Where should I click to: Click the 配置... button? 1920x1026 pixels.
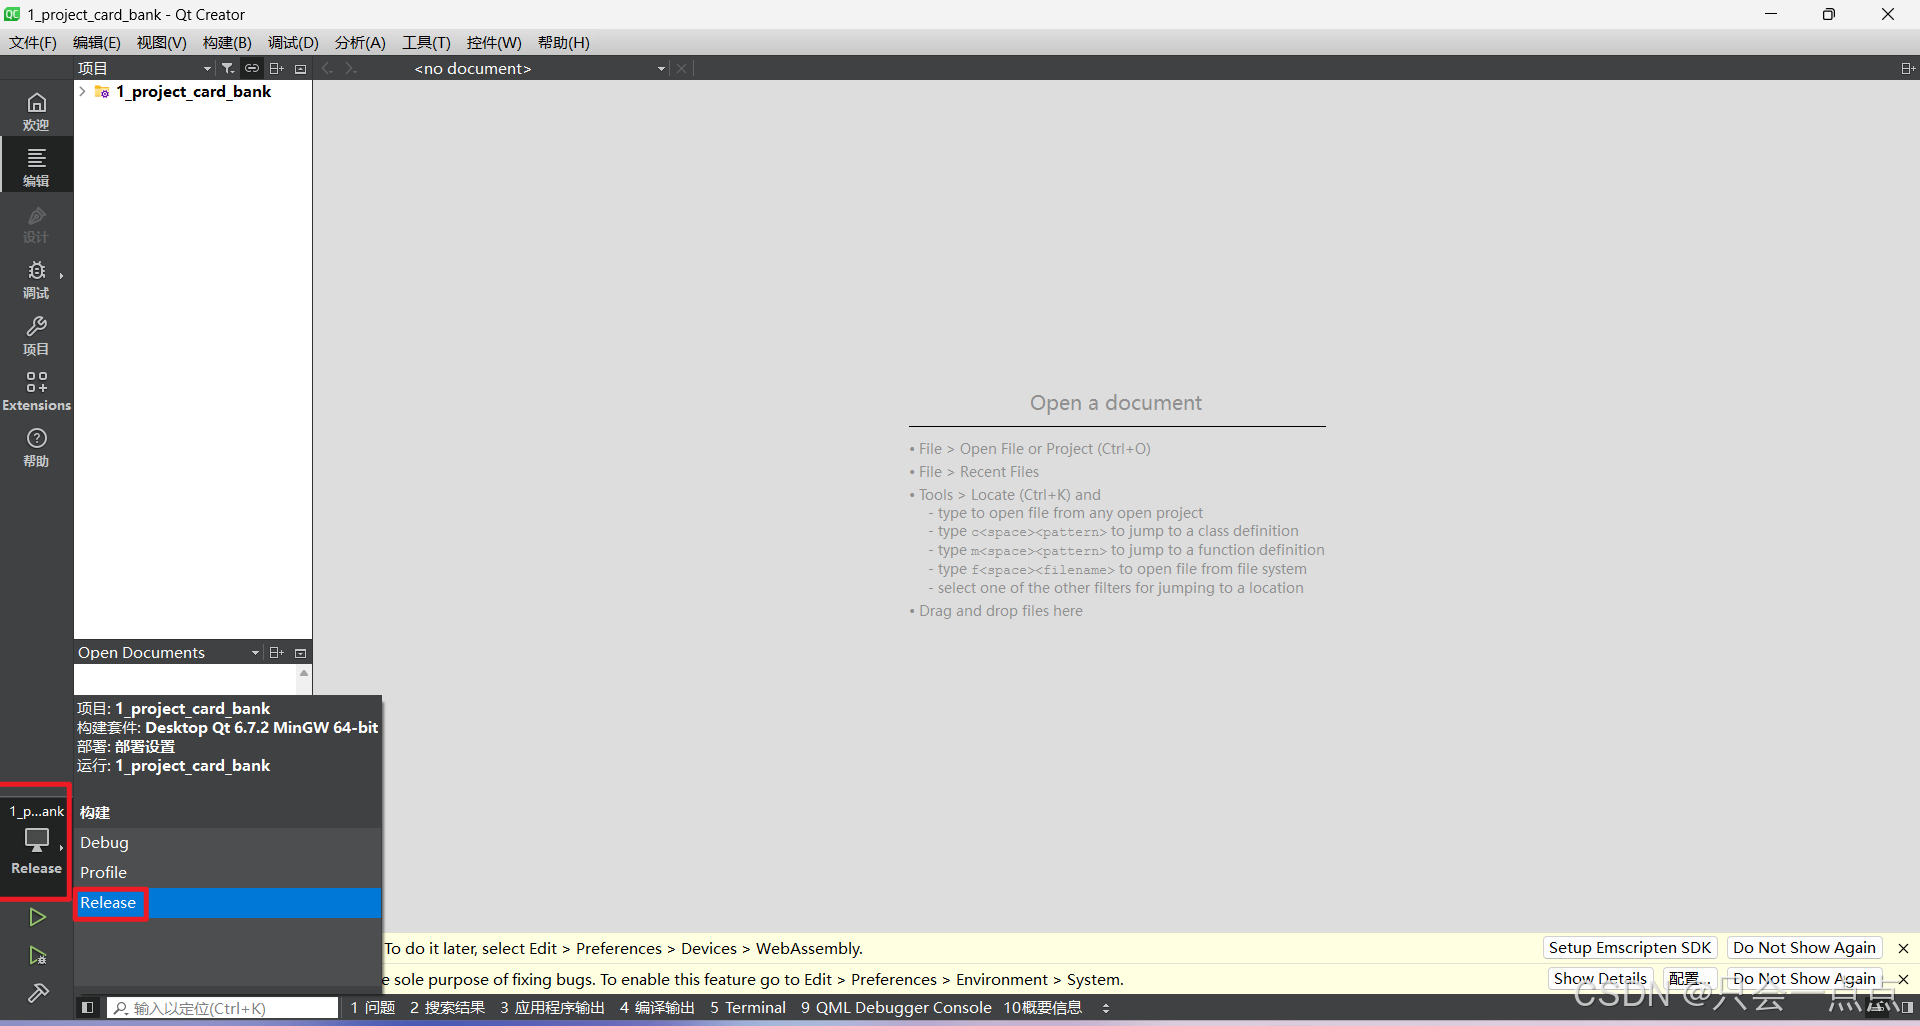(x=1689, y=979)
